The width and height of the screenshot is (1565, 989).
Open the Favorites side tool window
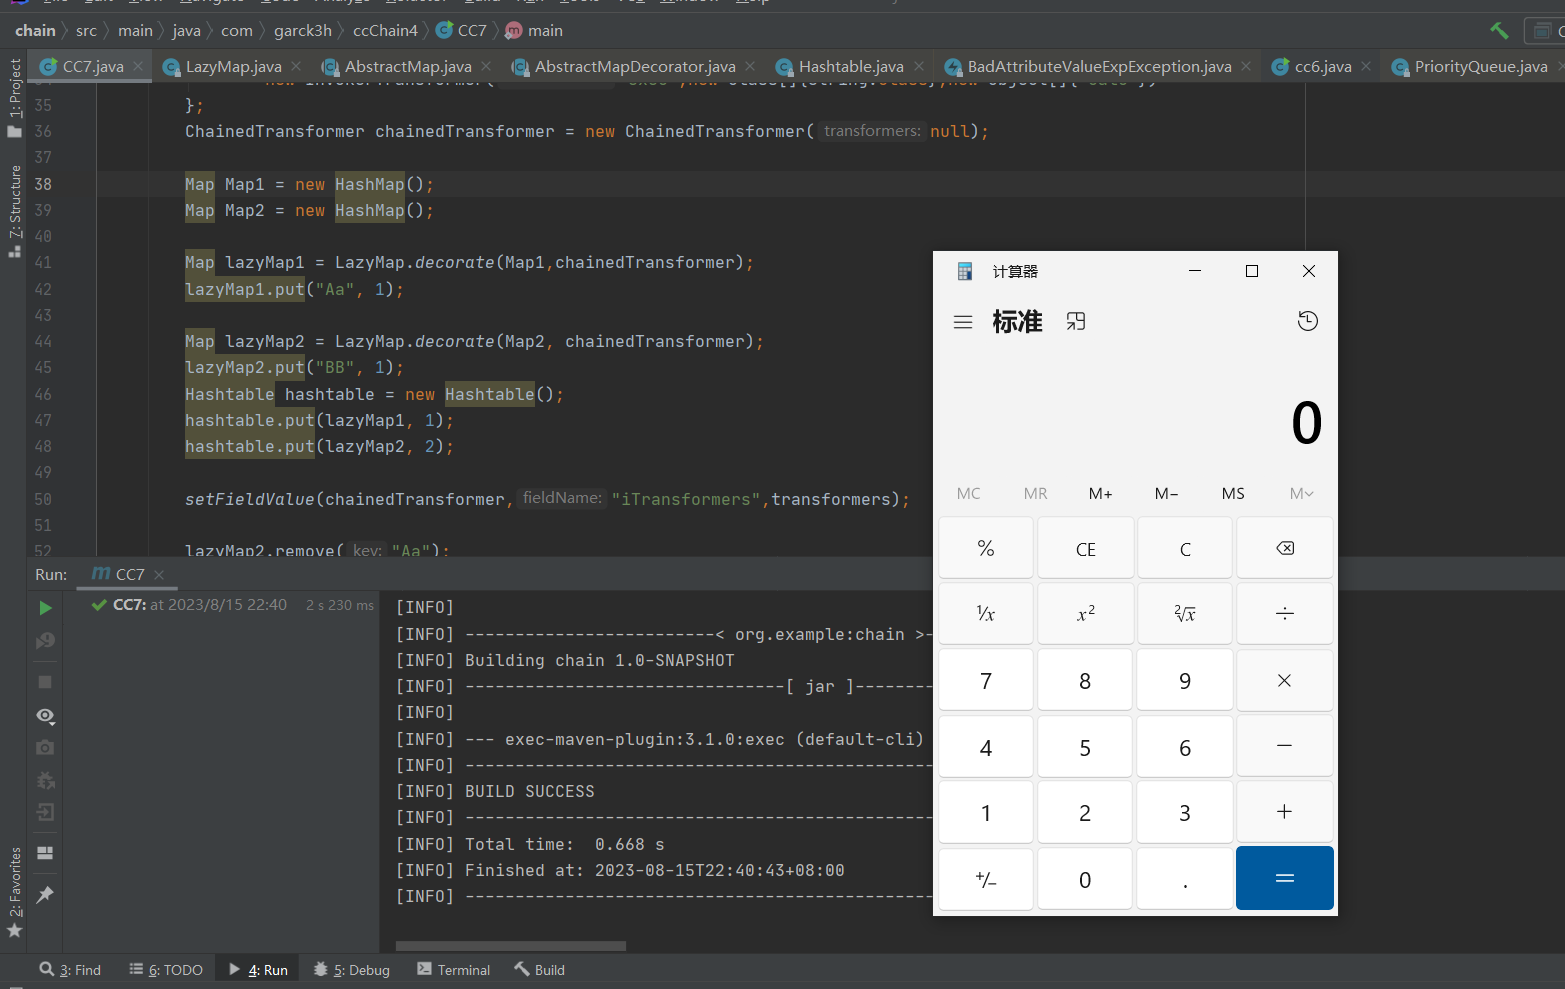click(15, 892)
